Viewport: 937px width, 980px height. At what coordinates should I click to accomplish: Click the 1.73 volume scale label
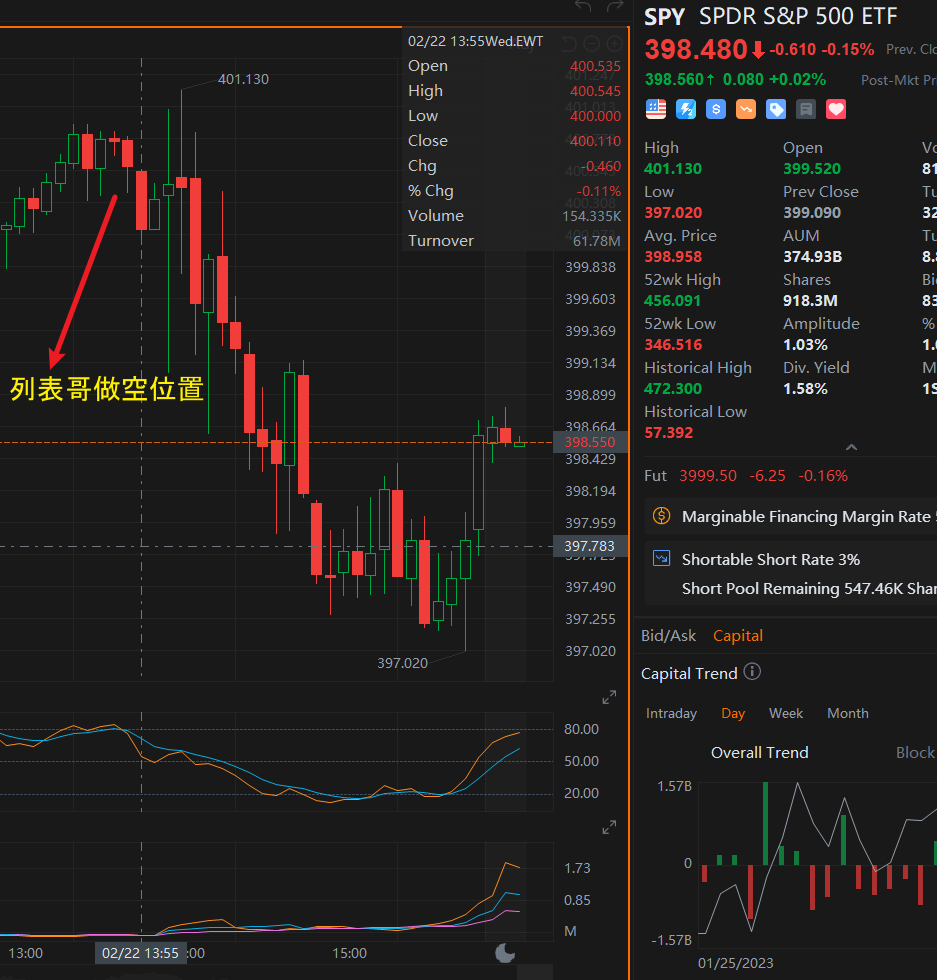pos(577,868)
